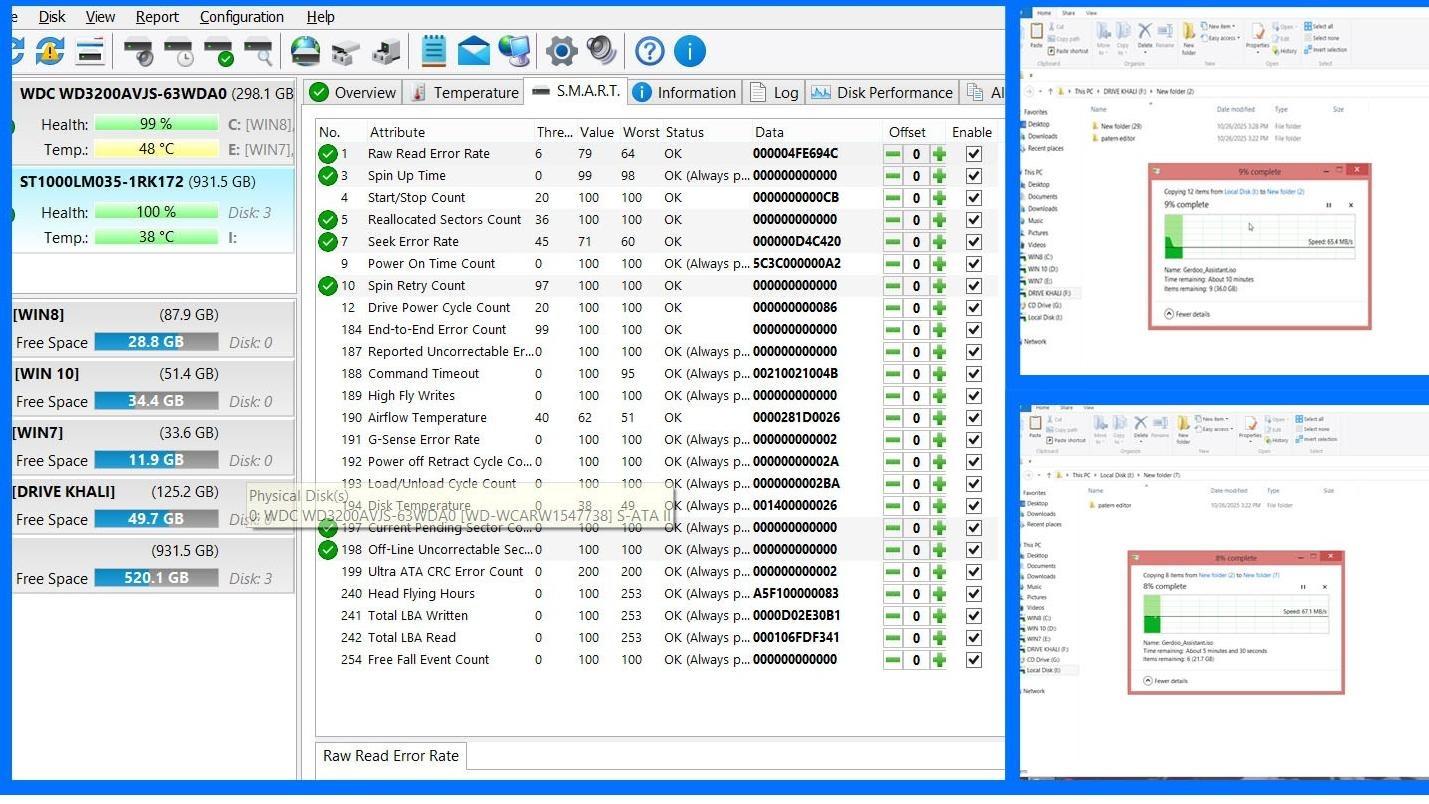Pause the upper 9% complete copy operation

(x=1329, y=205)
